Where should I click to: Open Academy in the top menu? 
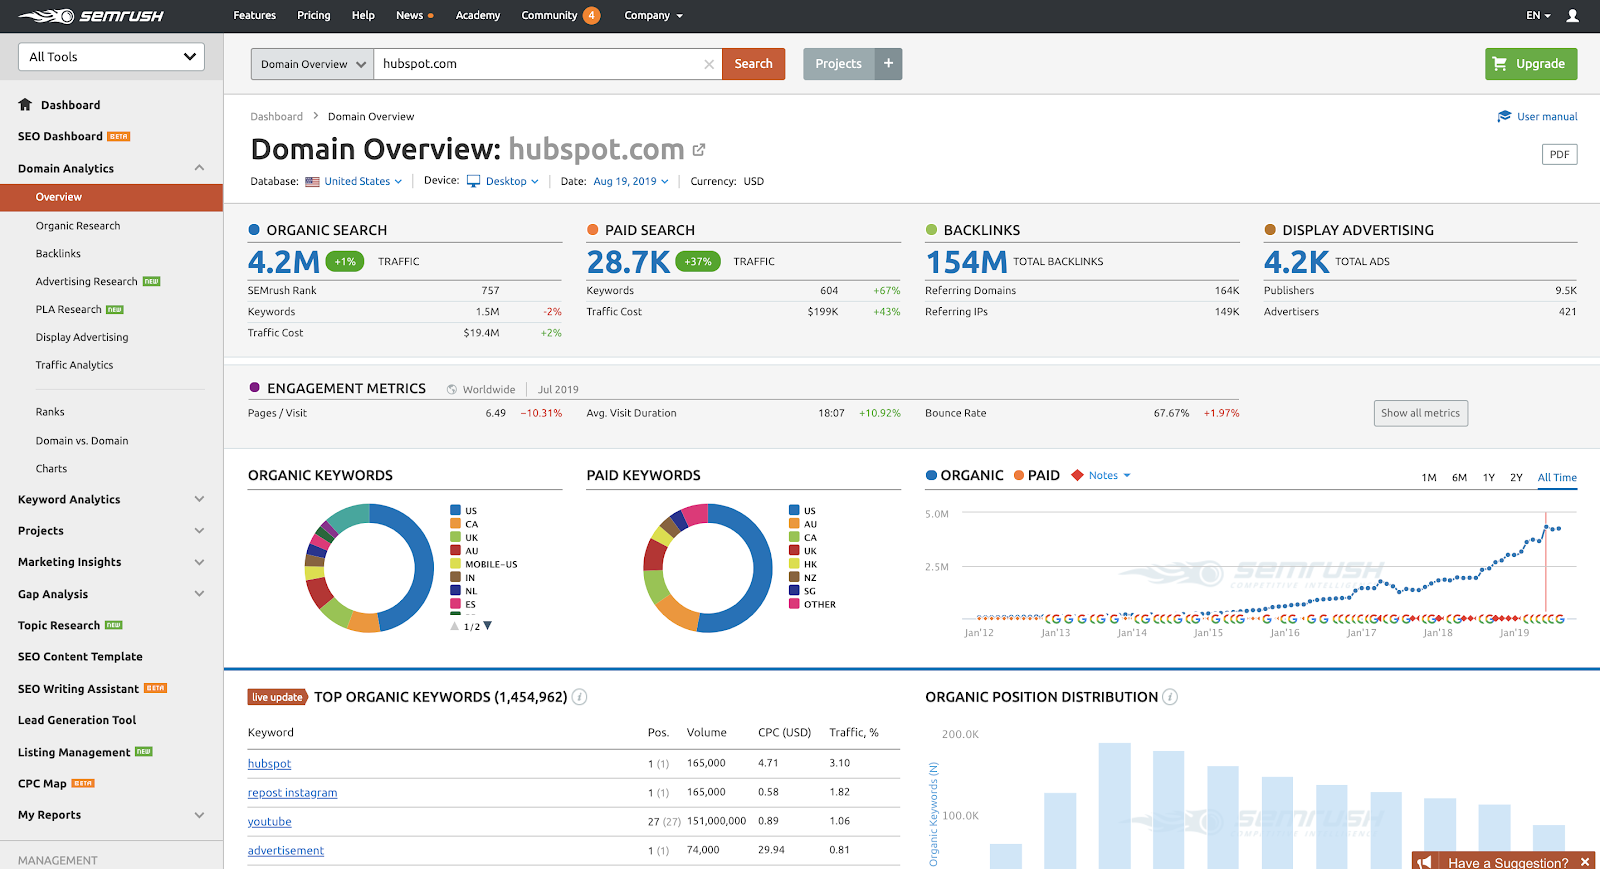tap(478, 16)
